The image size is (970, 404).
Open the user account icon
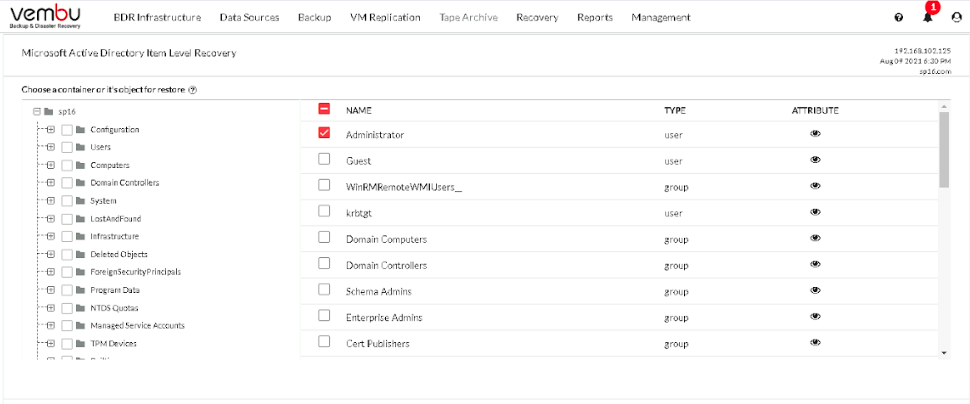coord(956,18)
